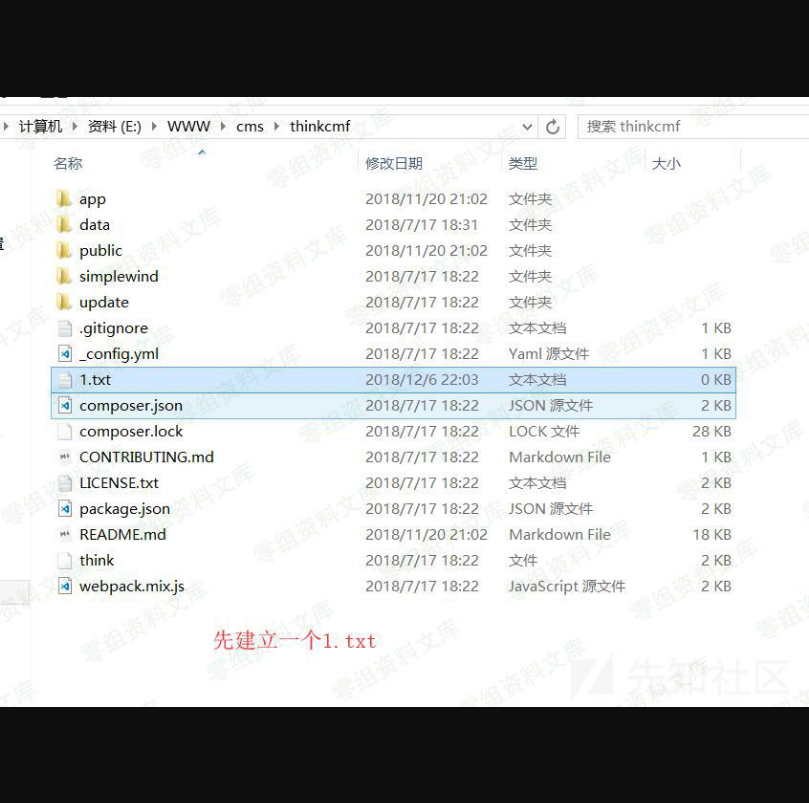Click the refresh button beside address bar
This screenshot has width=809, height=803.
[x=552, y=127]
